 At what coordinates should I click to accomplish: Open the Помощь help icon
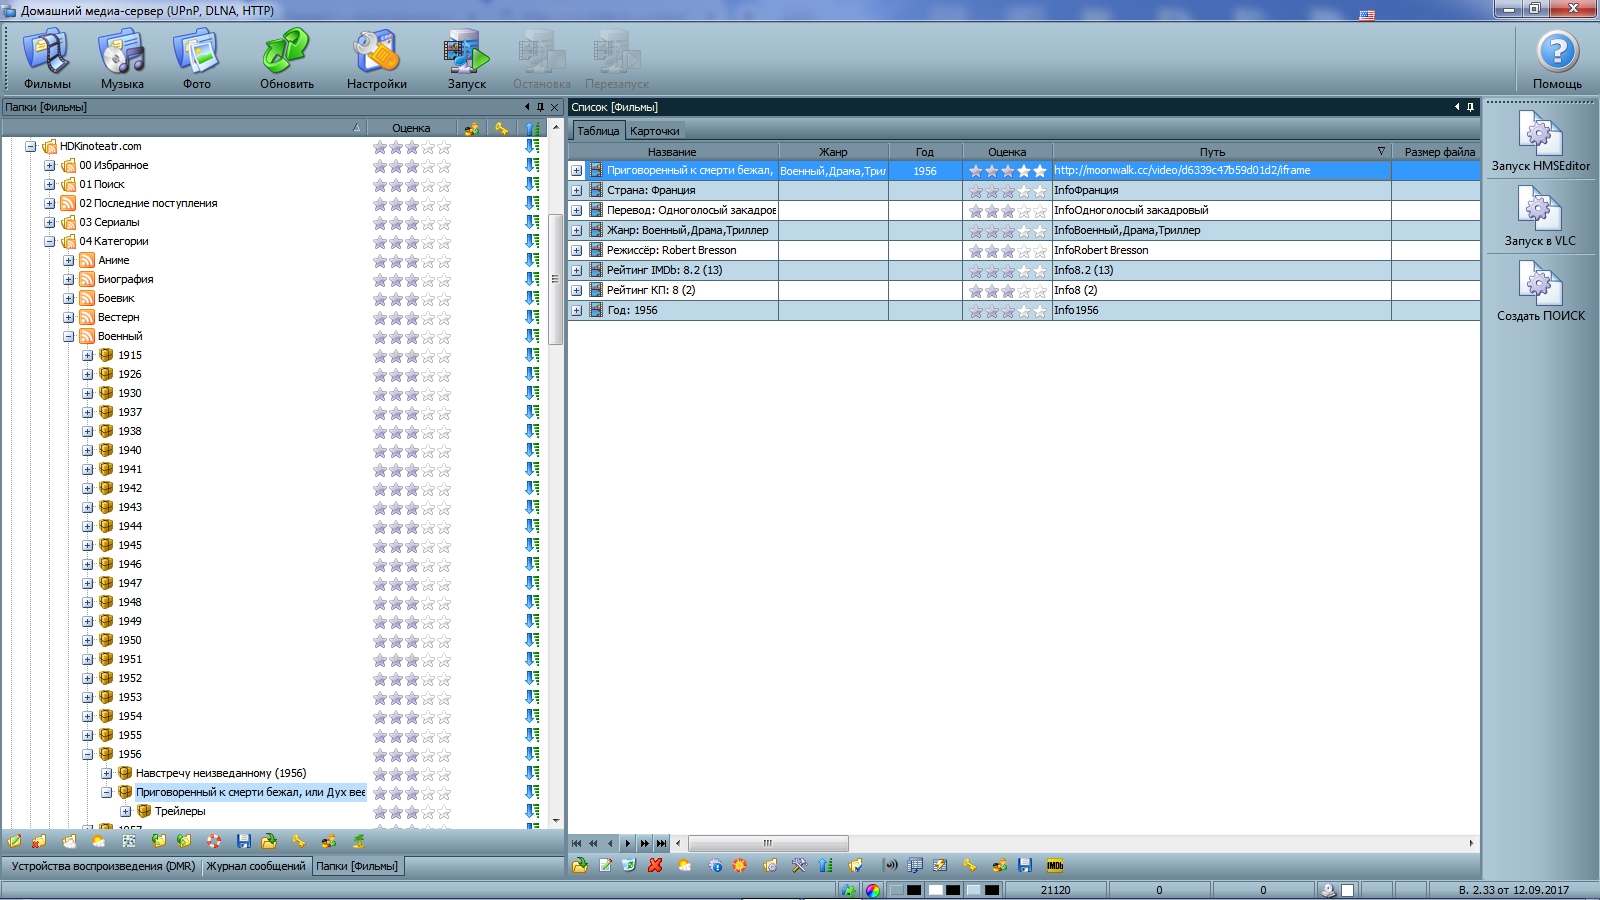tap(1557, 58)
